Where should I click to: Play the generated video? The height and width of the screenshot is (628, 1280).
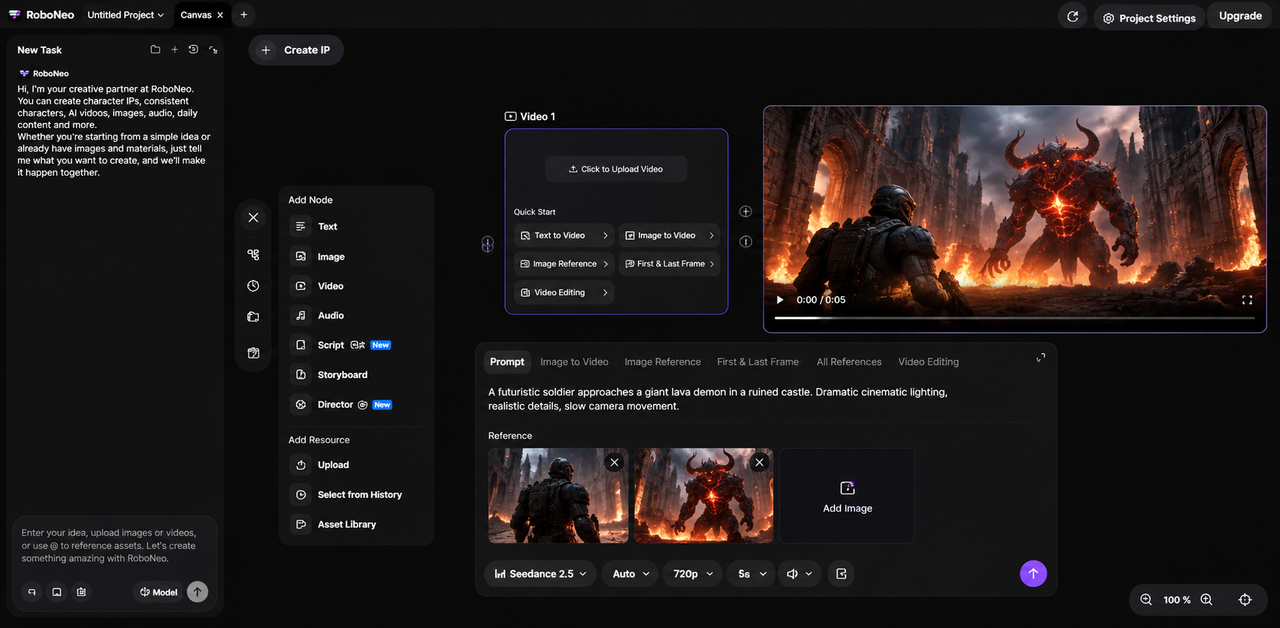(x=780, y=300)
